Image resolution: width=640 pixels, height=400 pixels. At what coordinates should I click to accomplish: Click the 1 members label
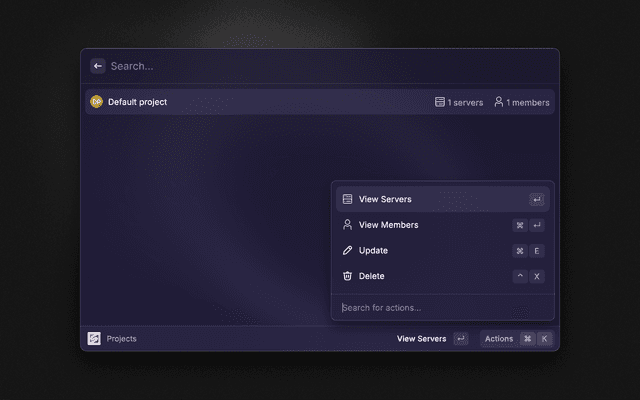[x=527, y=102]
